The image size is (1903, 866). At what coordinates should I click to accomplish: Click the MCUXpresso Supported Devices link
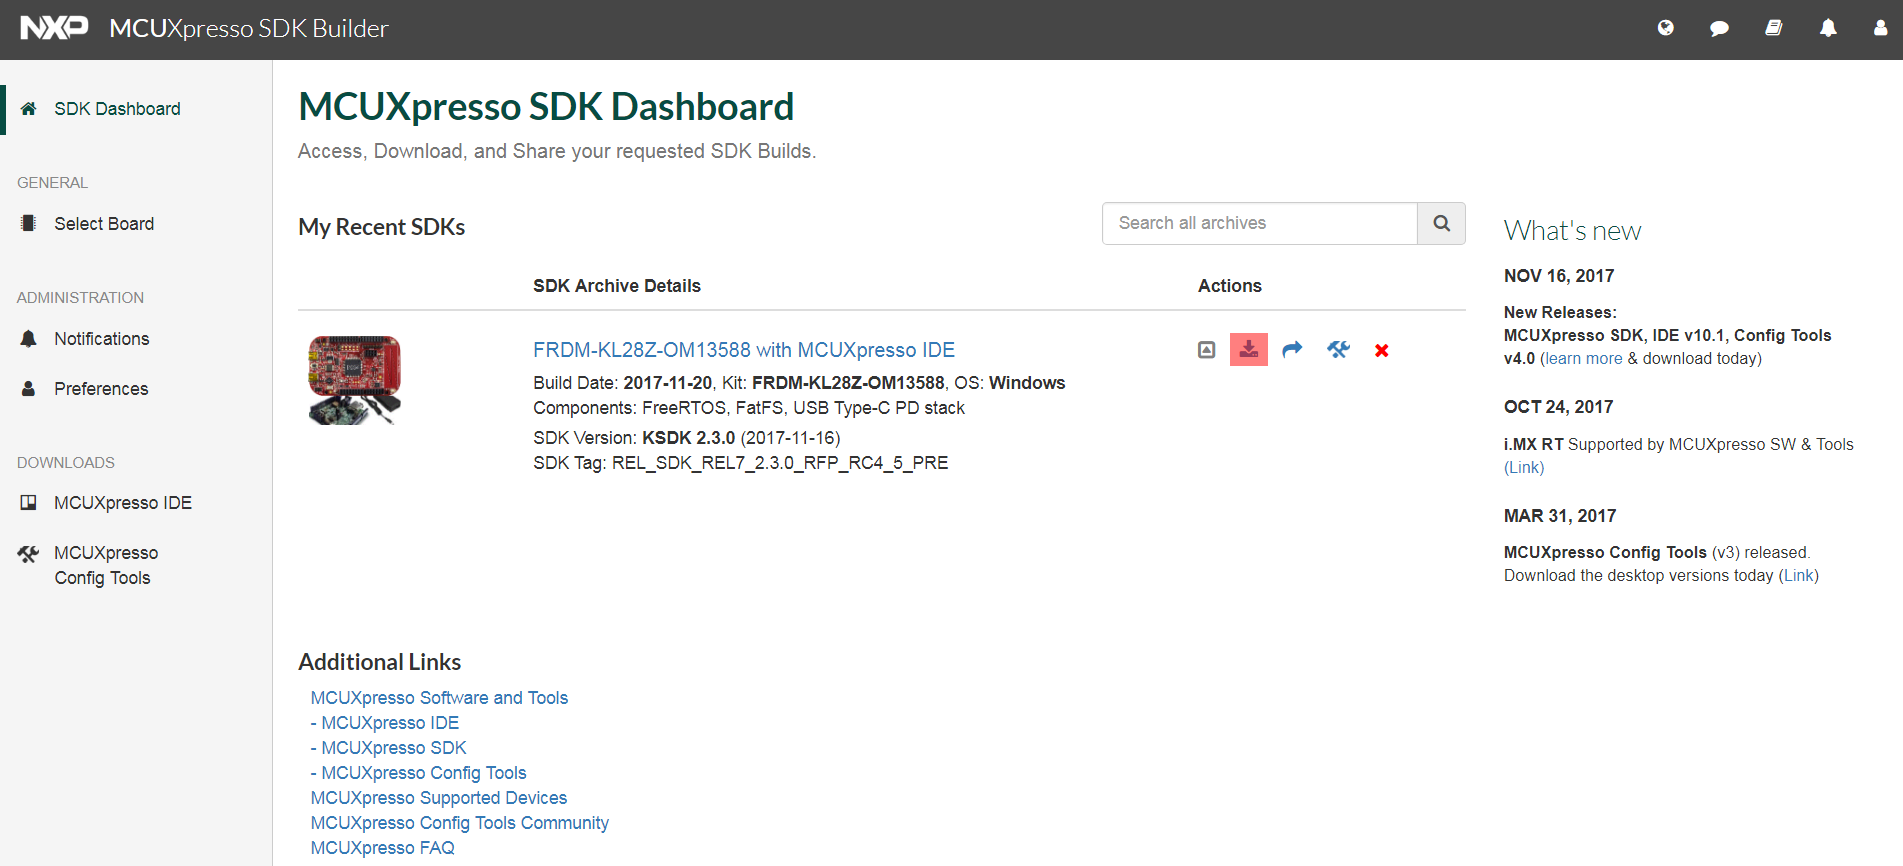(438, 798)
